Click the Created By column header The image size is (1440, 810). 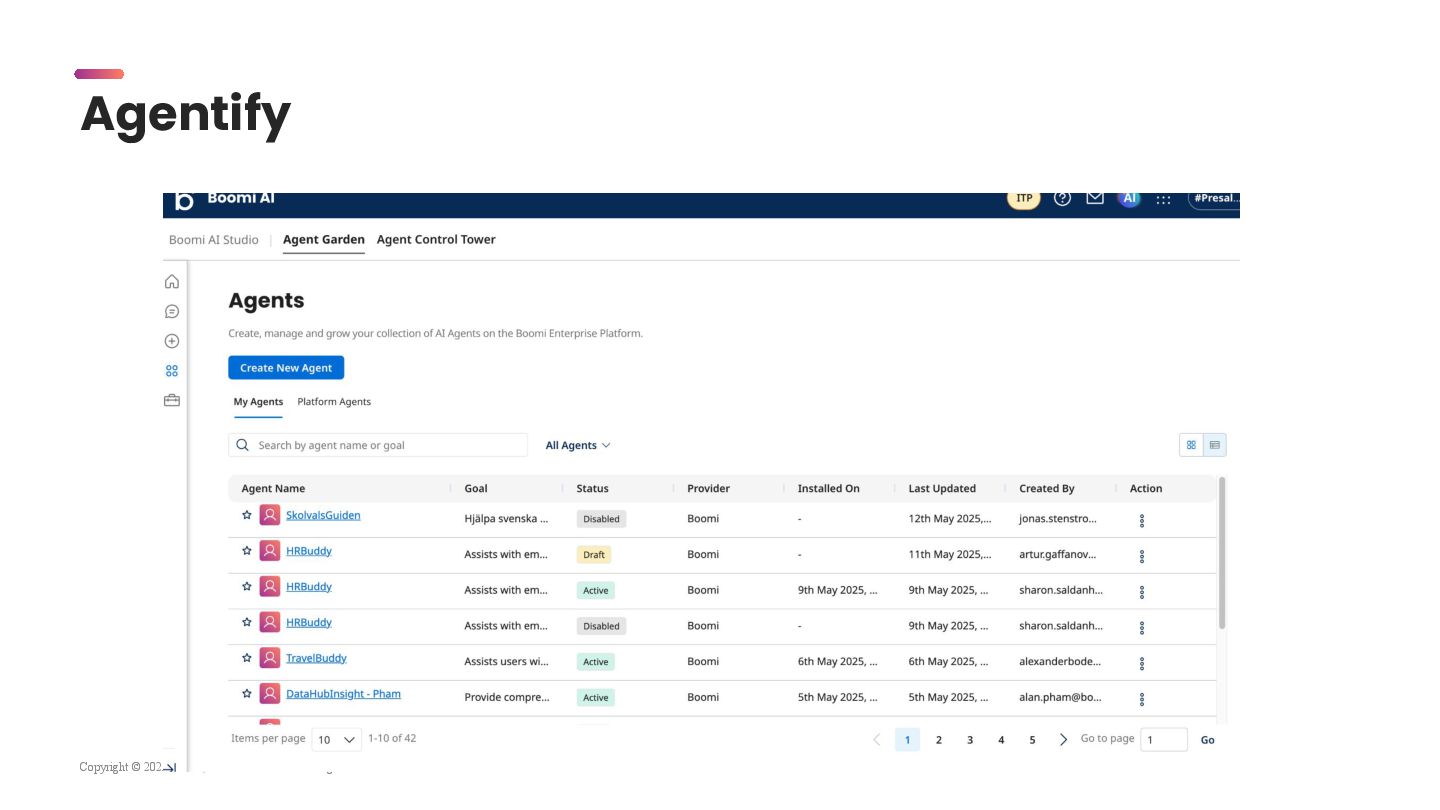coord(1047,489)
